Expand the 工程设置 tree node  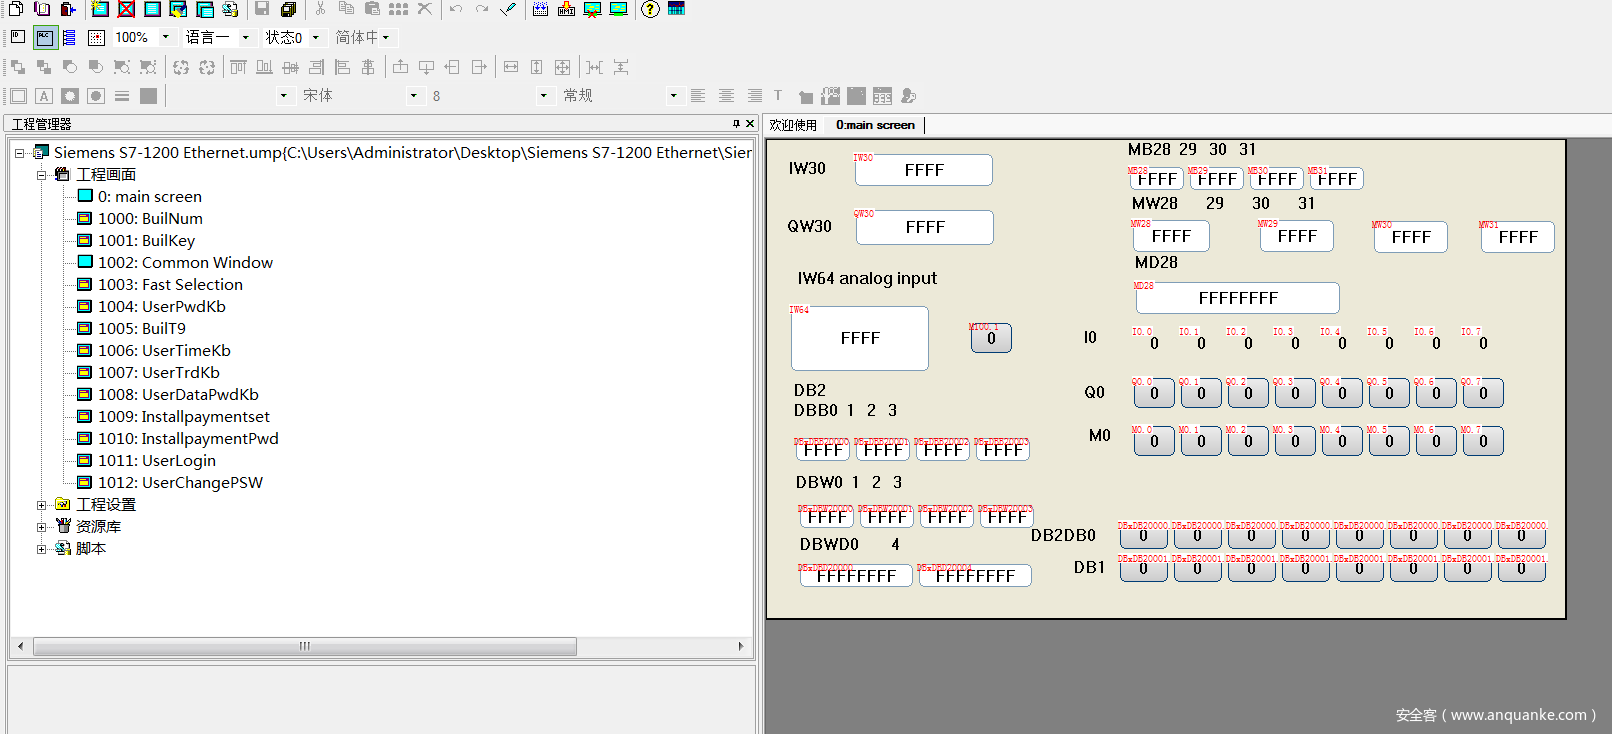(42, 505)
